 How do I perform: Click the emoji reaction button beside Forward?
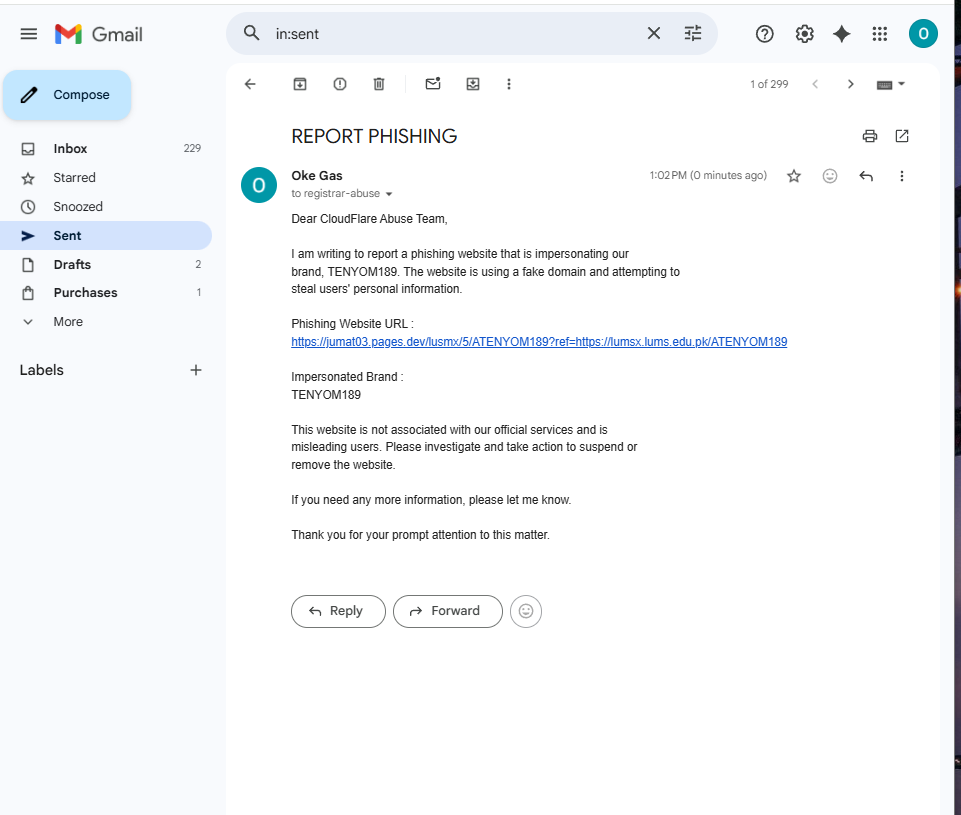coord(526,611)
